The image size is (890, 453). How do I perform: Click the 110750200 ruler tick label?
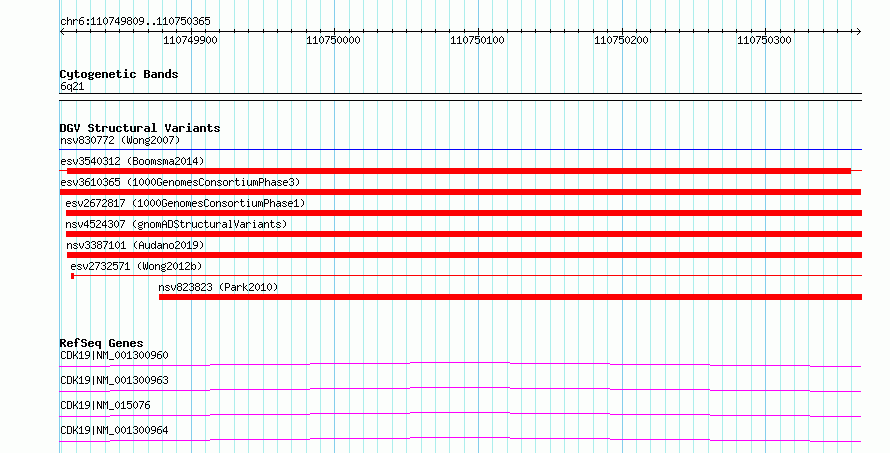coord(621,40)
